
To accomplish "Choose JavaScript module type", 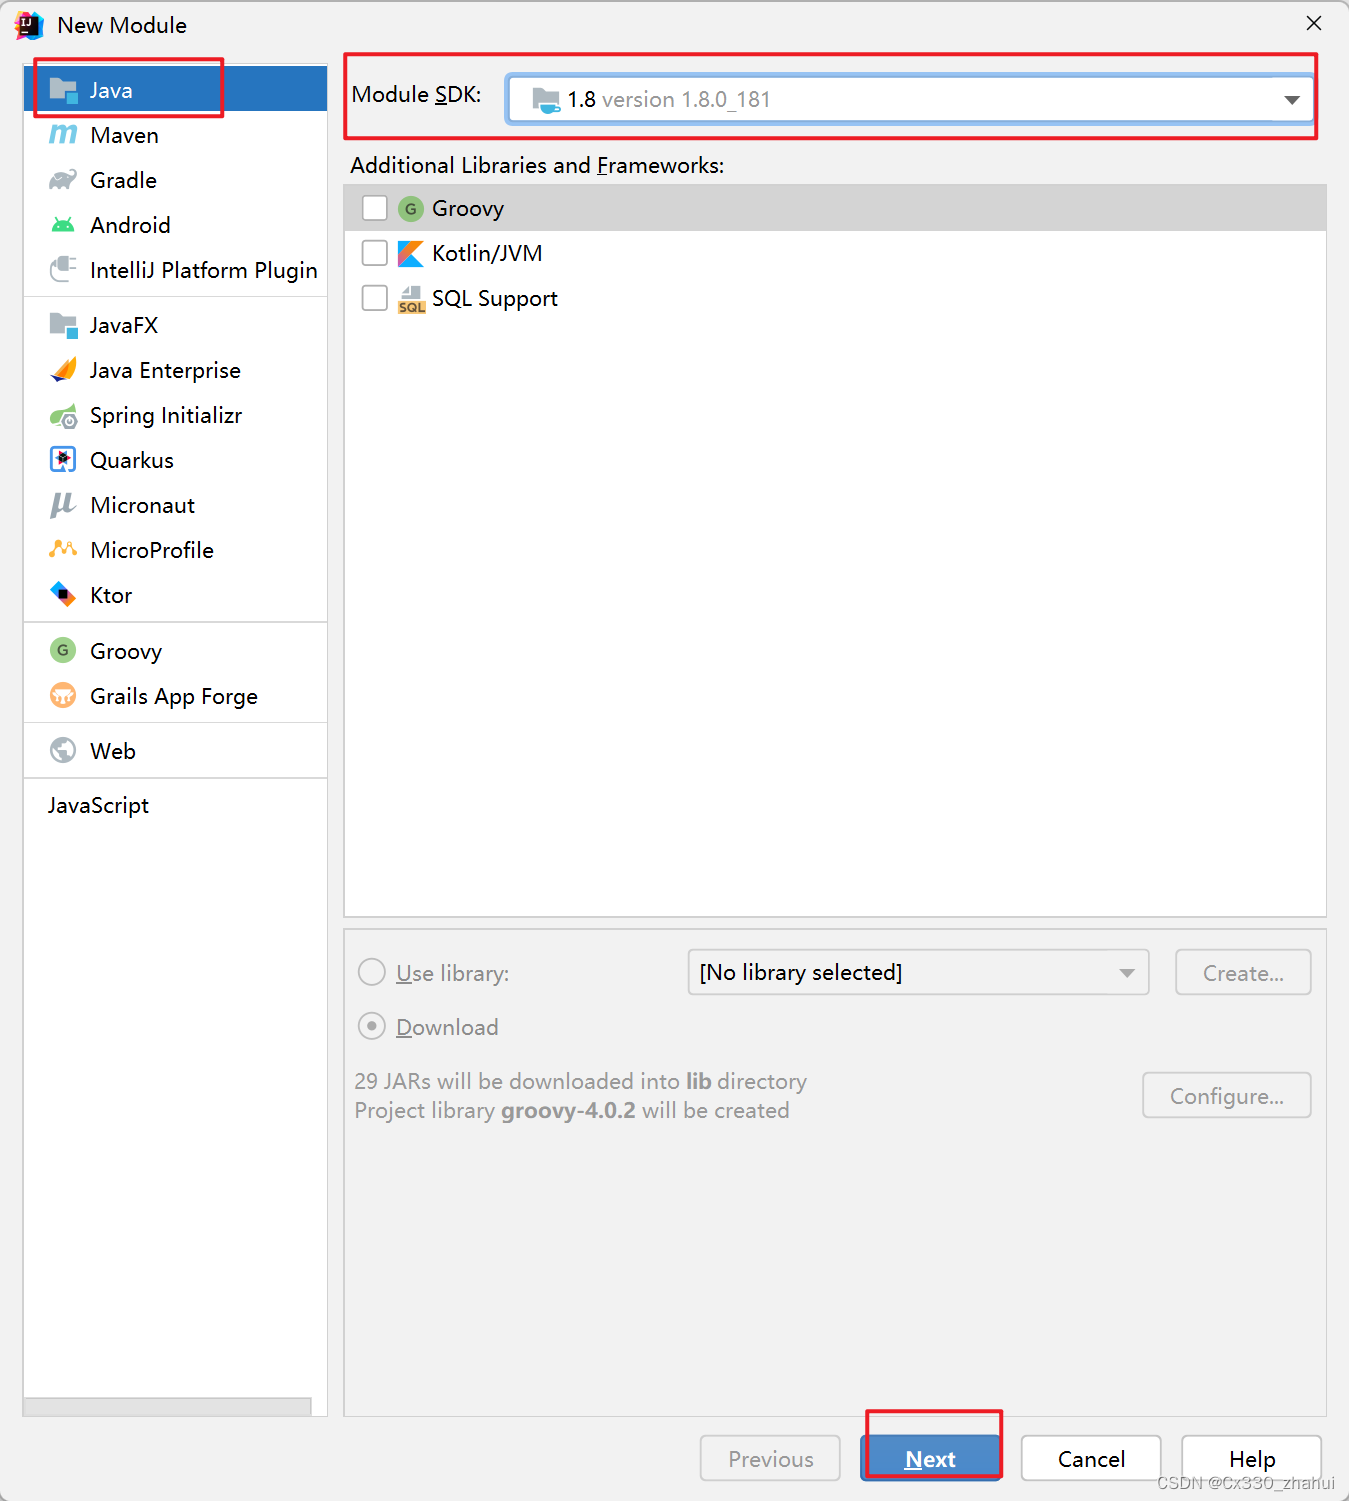I will click(x=175, y=805).
